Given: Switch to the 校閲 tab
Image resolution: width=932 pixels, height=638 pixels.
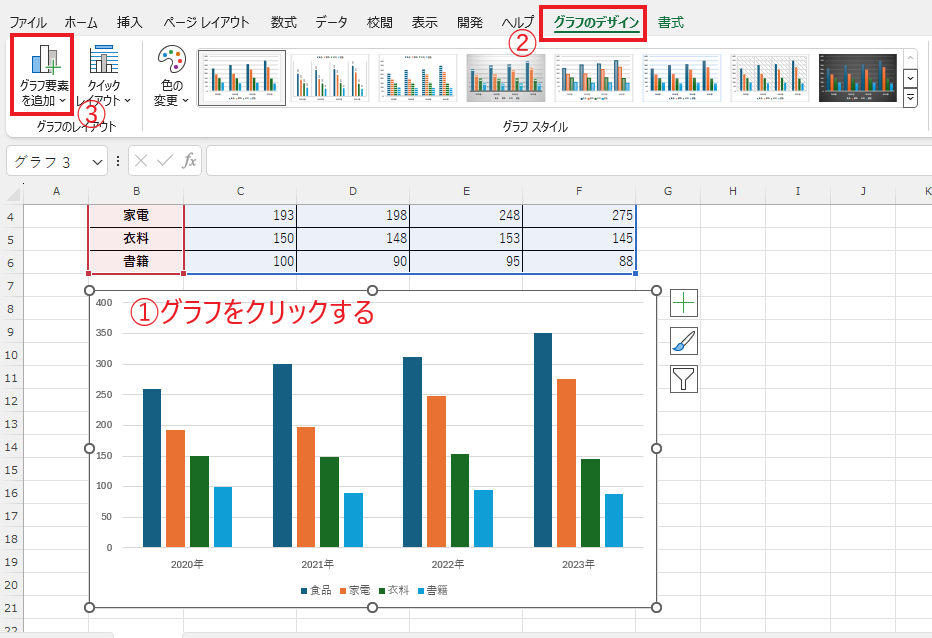Looking at the screenshot, I should 379,23.
